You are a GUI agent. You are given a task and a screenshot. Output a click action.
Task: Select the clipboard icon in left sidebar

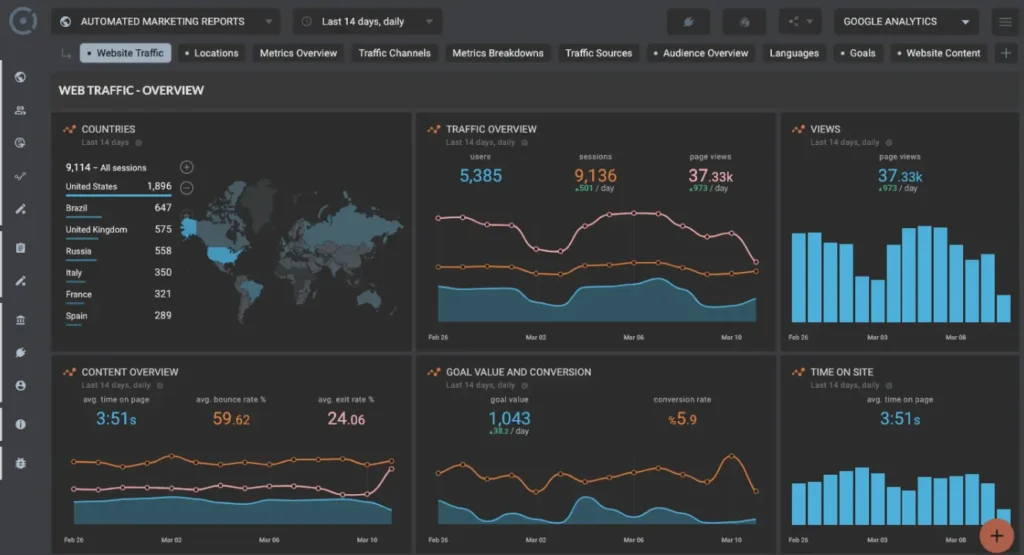(x=20, y=248)
